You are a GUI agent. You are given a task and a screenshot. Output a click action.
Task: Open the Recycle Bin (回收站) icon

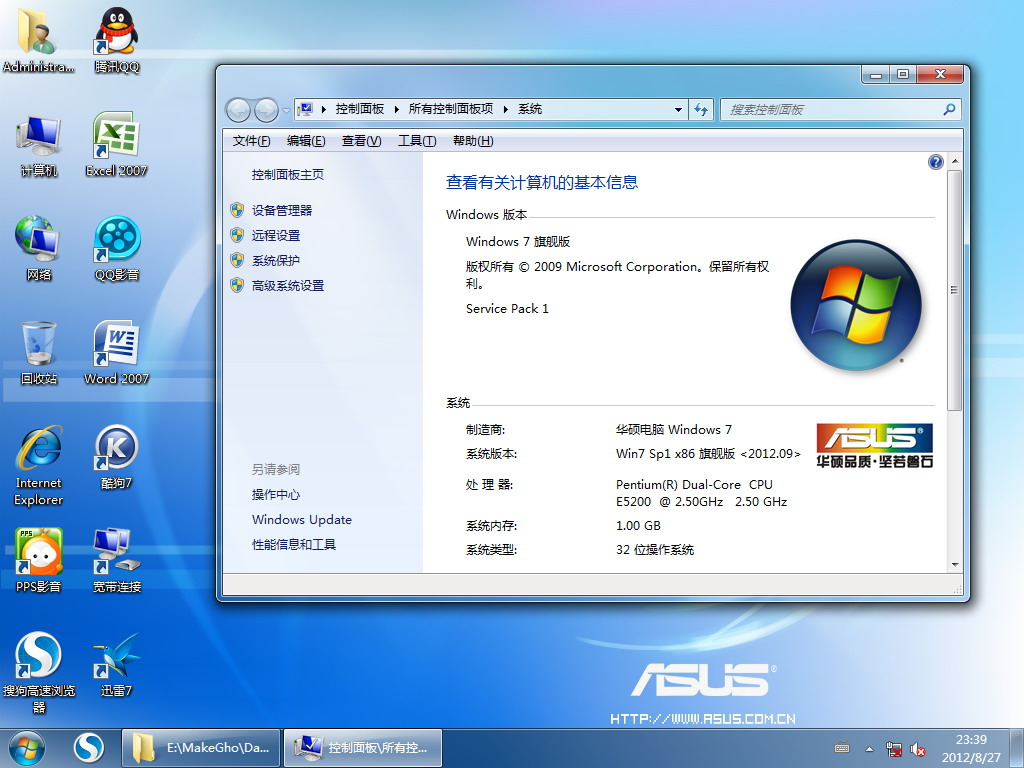click(39, 346)
